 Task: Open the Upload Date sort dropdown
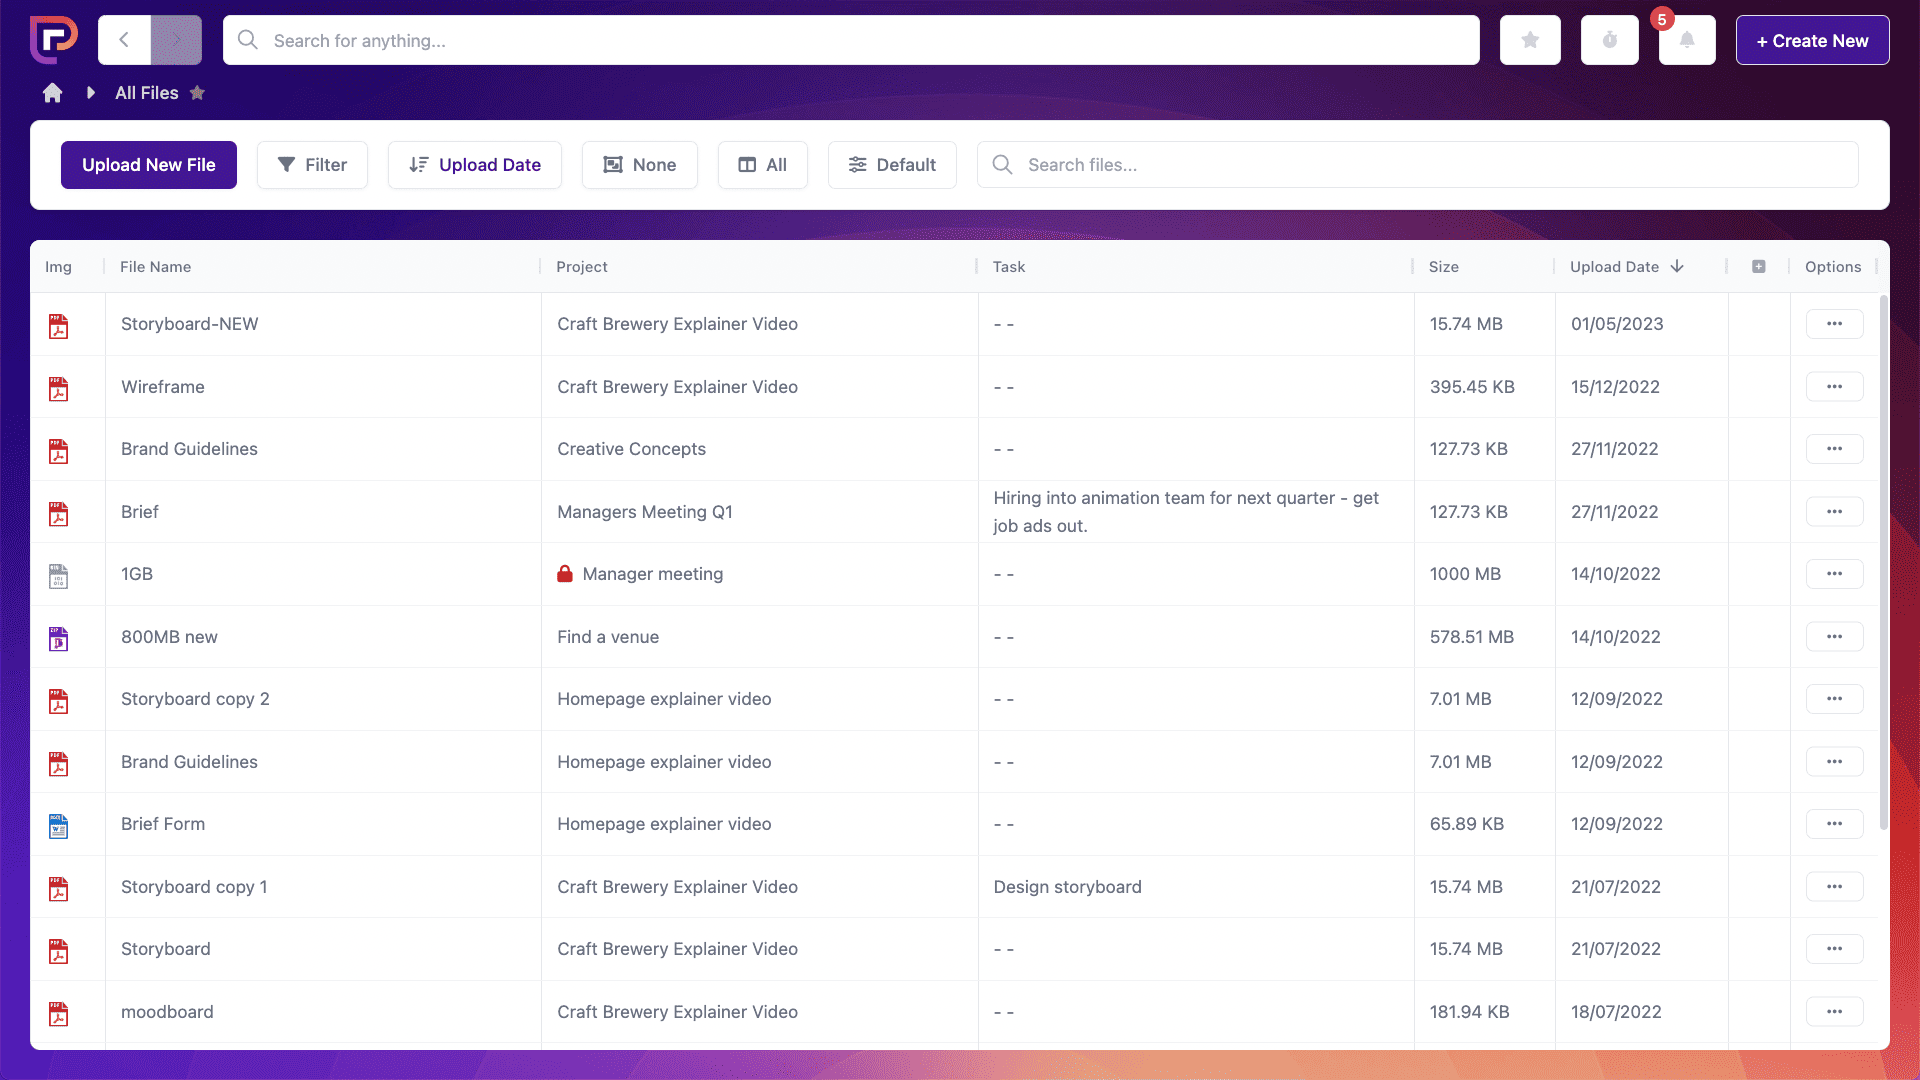pyautogui.click(x=474, y=165)
